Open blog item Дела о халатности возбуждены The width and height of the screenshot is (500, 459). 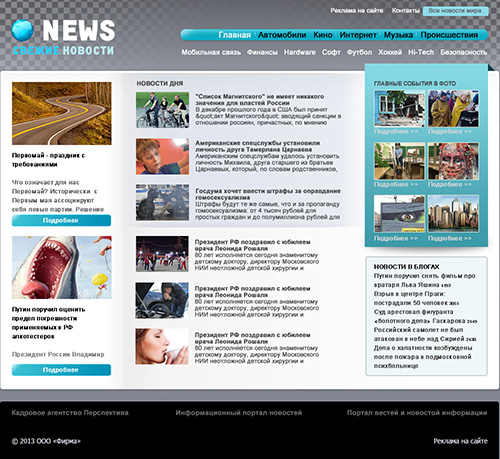coord(423,357)
